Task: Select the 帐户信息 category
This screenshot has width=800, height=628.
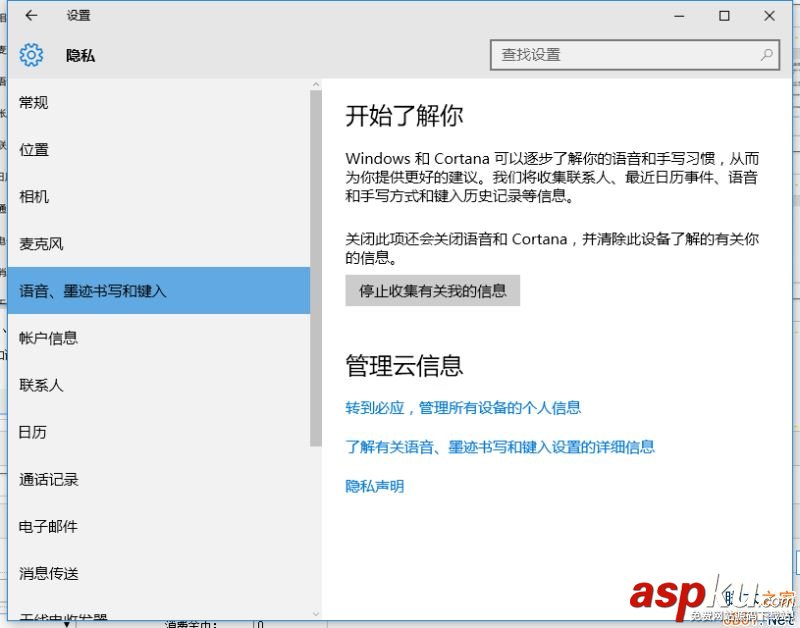Action: click(x=48, y=337)
